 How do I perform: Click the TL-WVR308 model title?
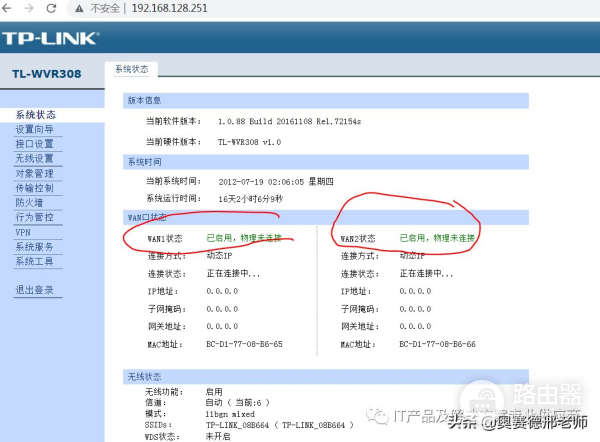(x=47, y=74)
